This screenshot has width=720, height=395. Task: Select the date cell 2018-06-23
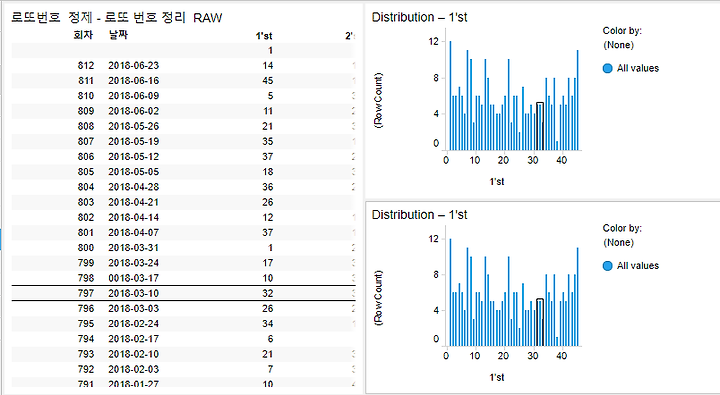[134, 66]
